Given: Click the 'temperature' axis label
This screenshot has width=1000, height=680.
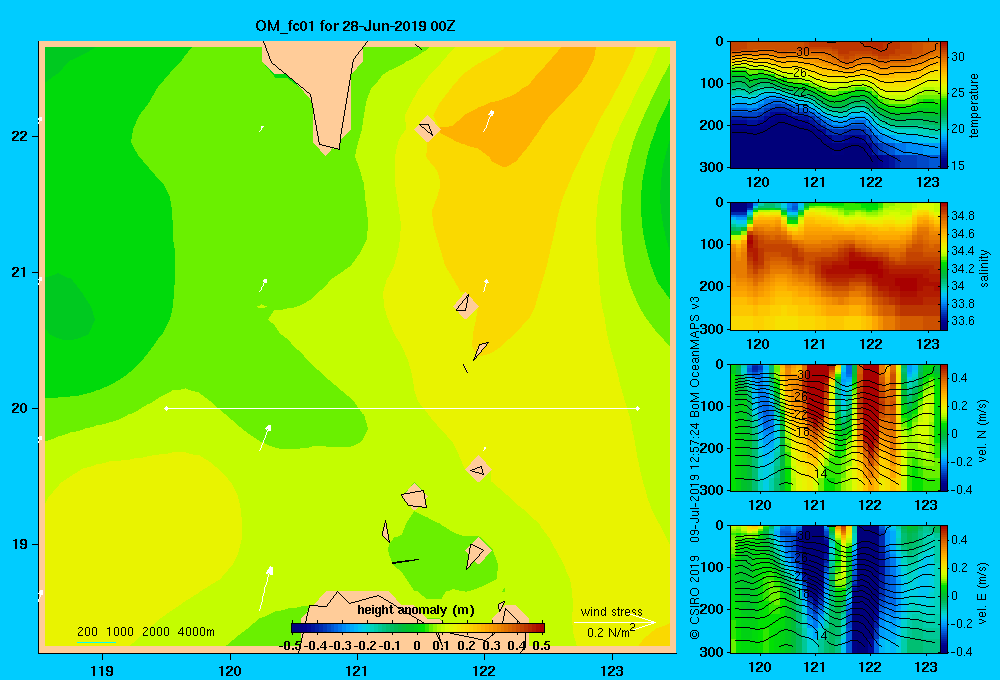Looking at the screenshot, I should tap(974, 105).
